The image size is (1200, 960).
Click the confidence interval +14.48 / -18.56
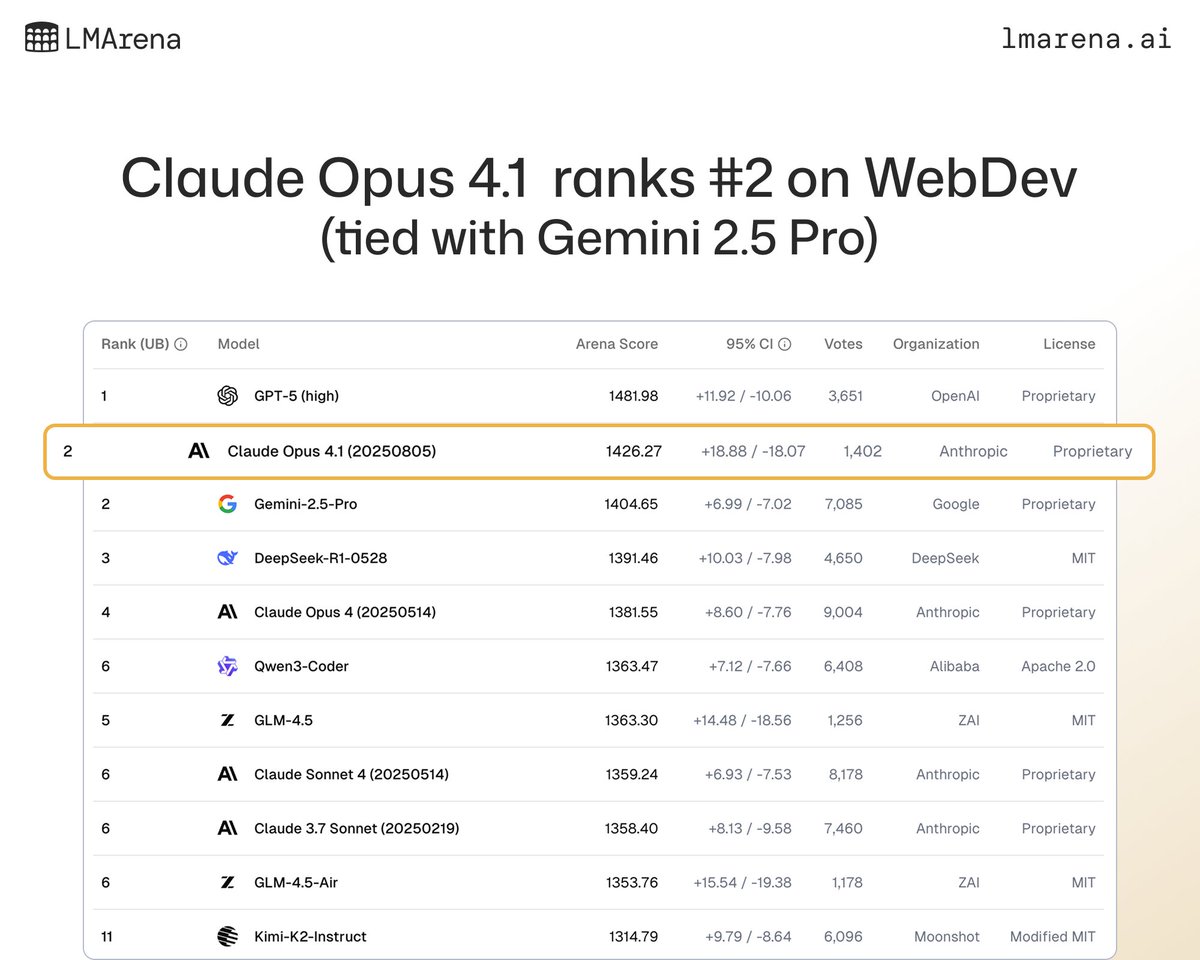tap(742, 720)
